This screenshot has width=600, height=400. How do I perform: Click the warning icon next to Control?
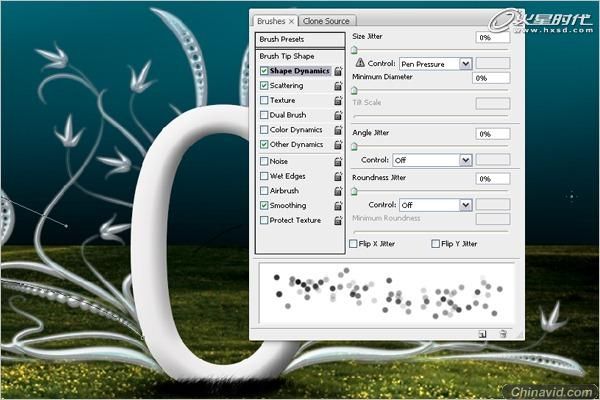tap(360, 62)
